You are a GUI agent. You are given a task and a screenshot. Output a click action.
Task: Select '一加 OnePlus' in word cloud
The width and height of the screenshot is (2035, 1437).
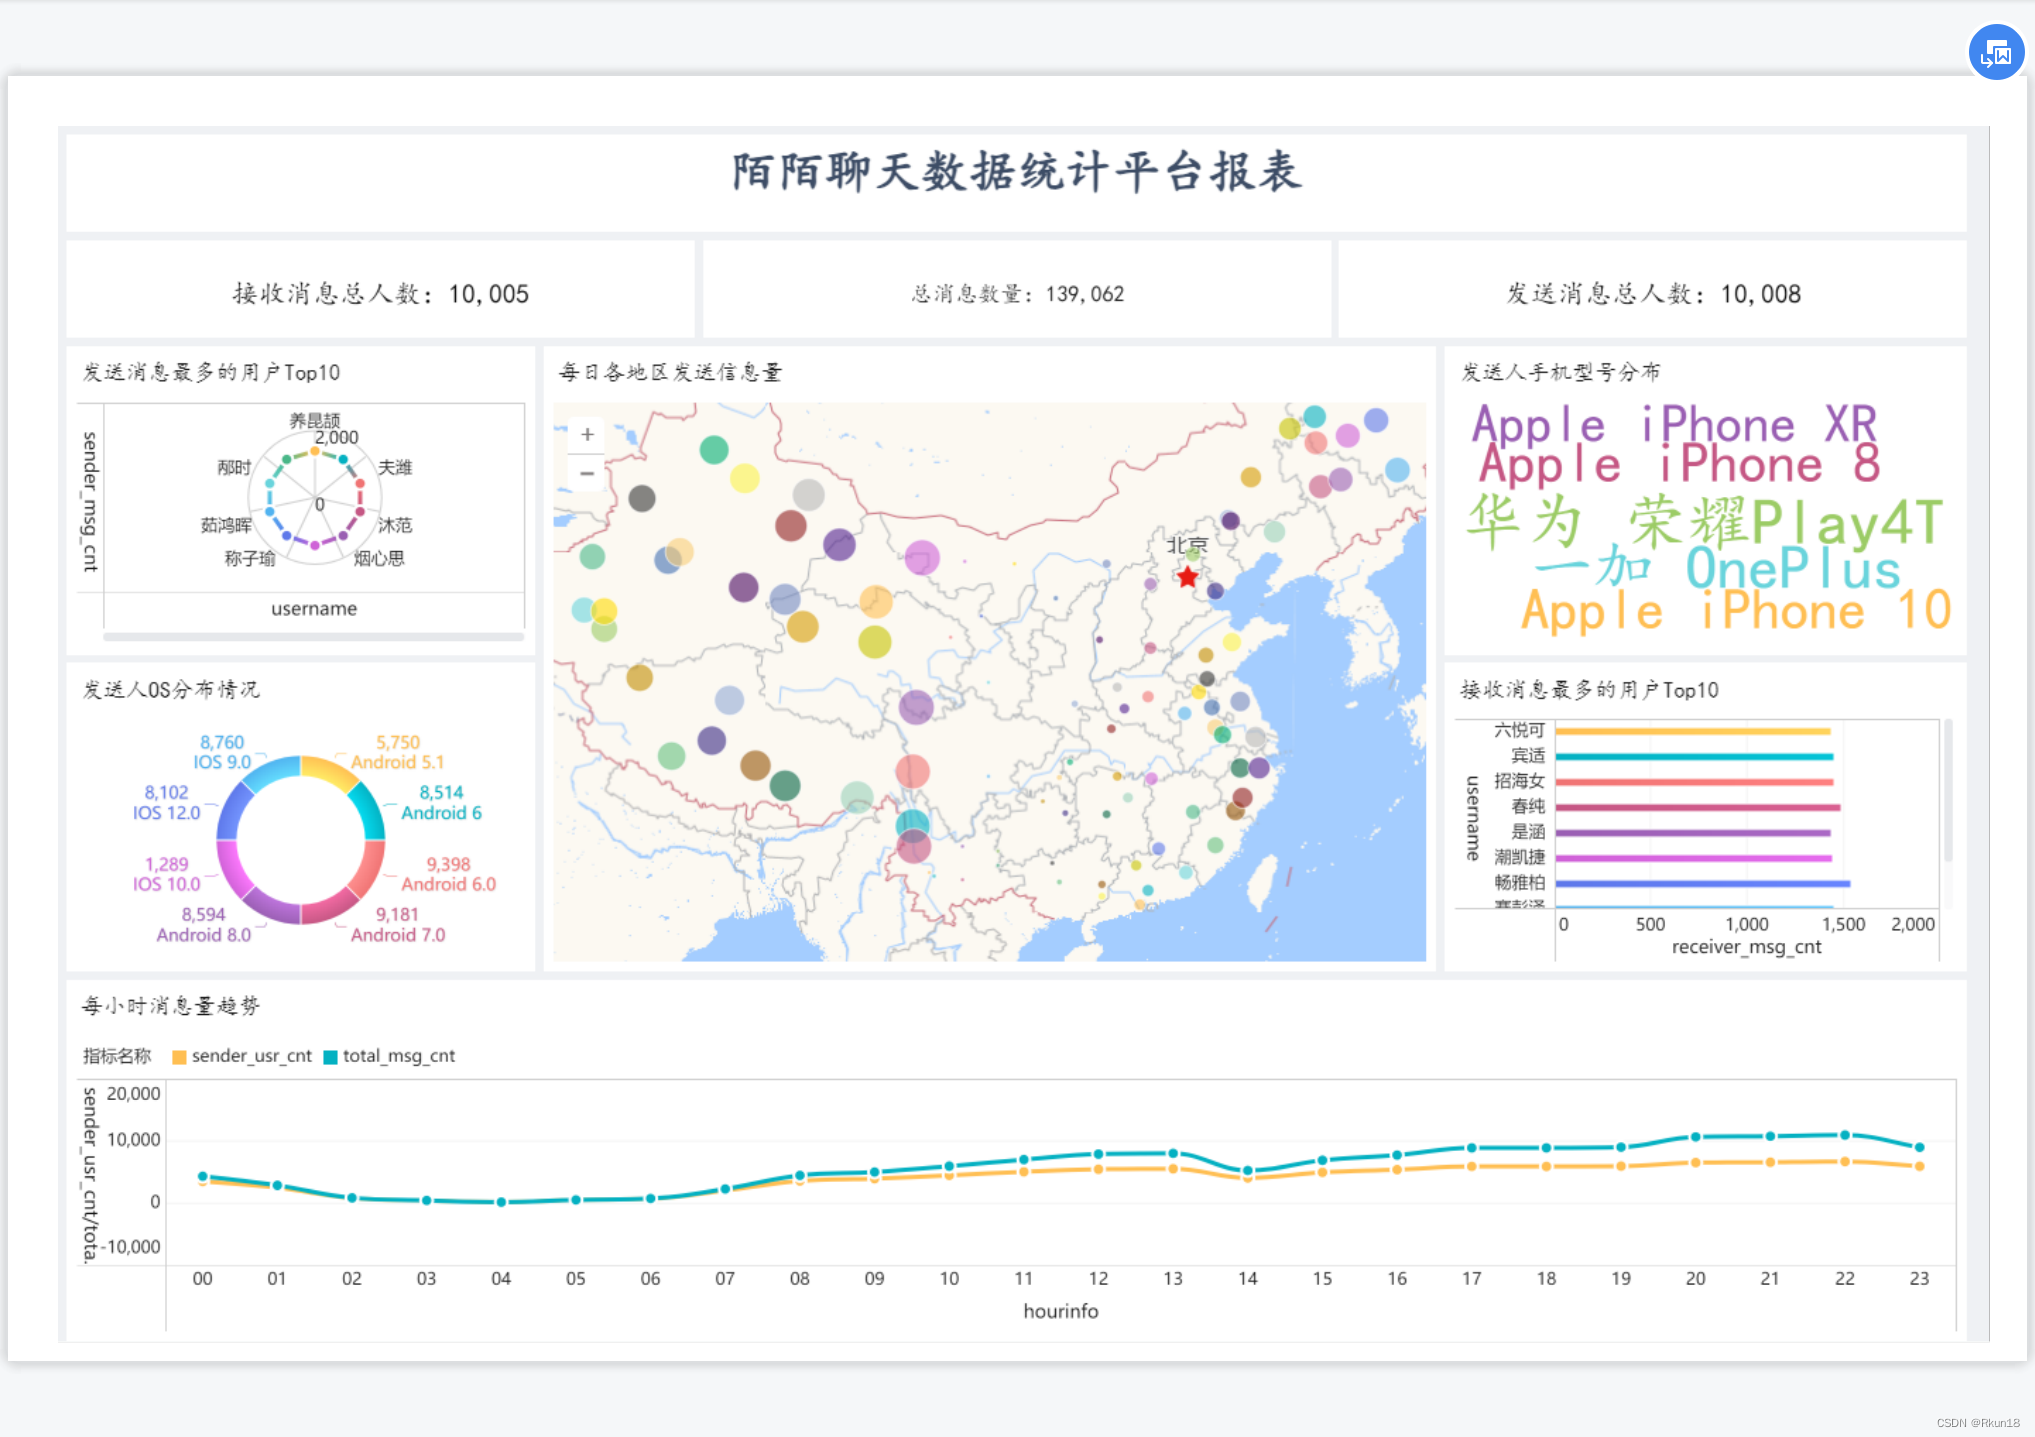(1717, 568)
